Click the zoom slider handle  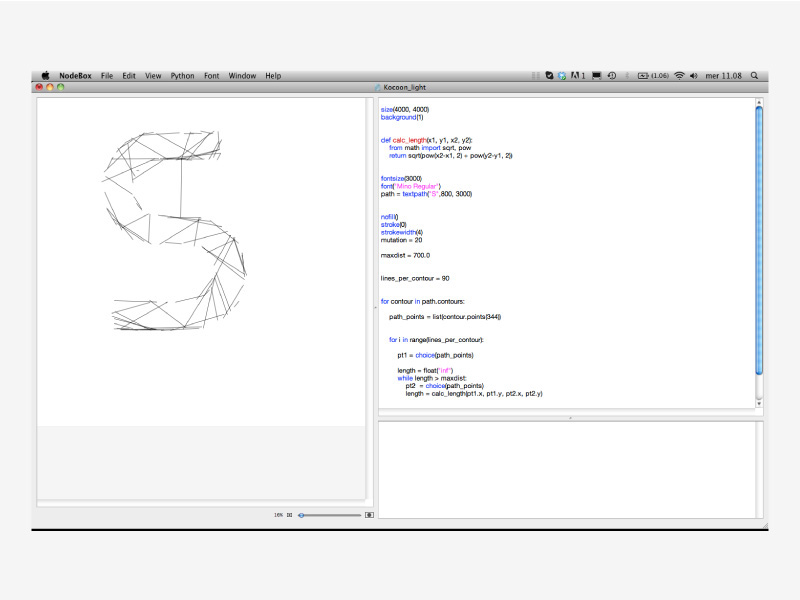(302, 515)
